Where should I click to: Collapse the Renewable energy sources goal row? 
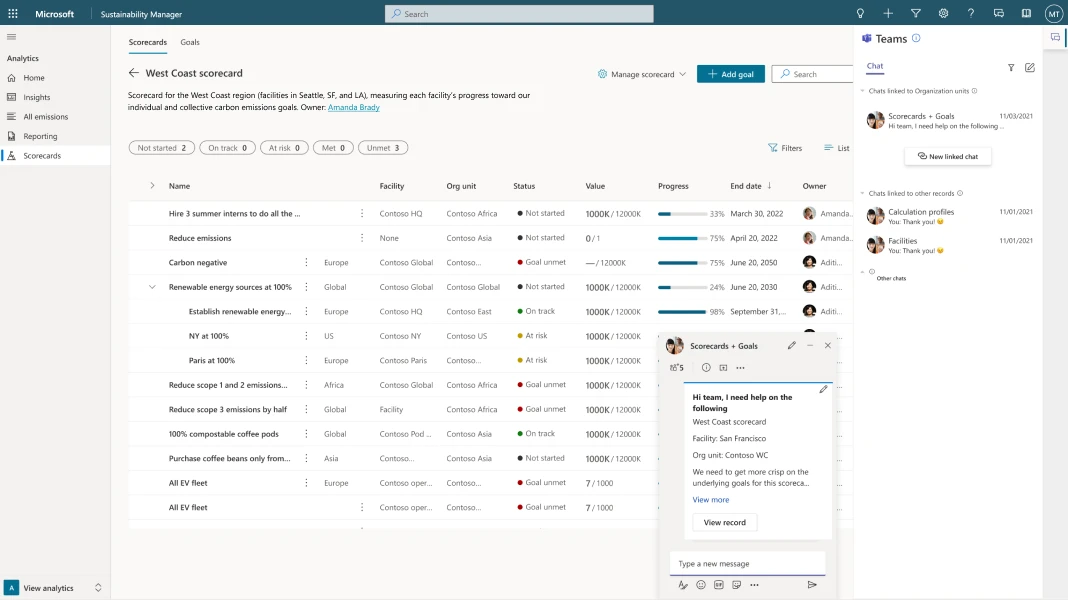pos(152,287)
